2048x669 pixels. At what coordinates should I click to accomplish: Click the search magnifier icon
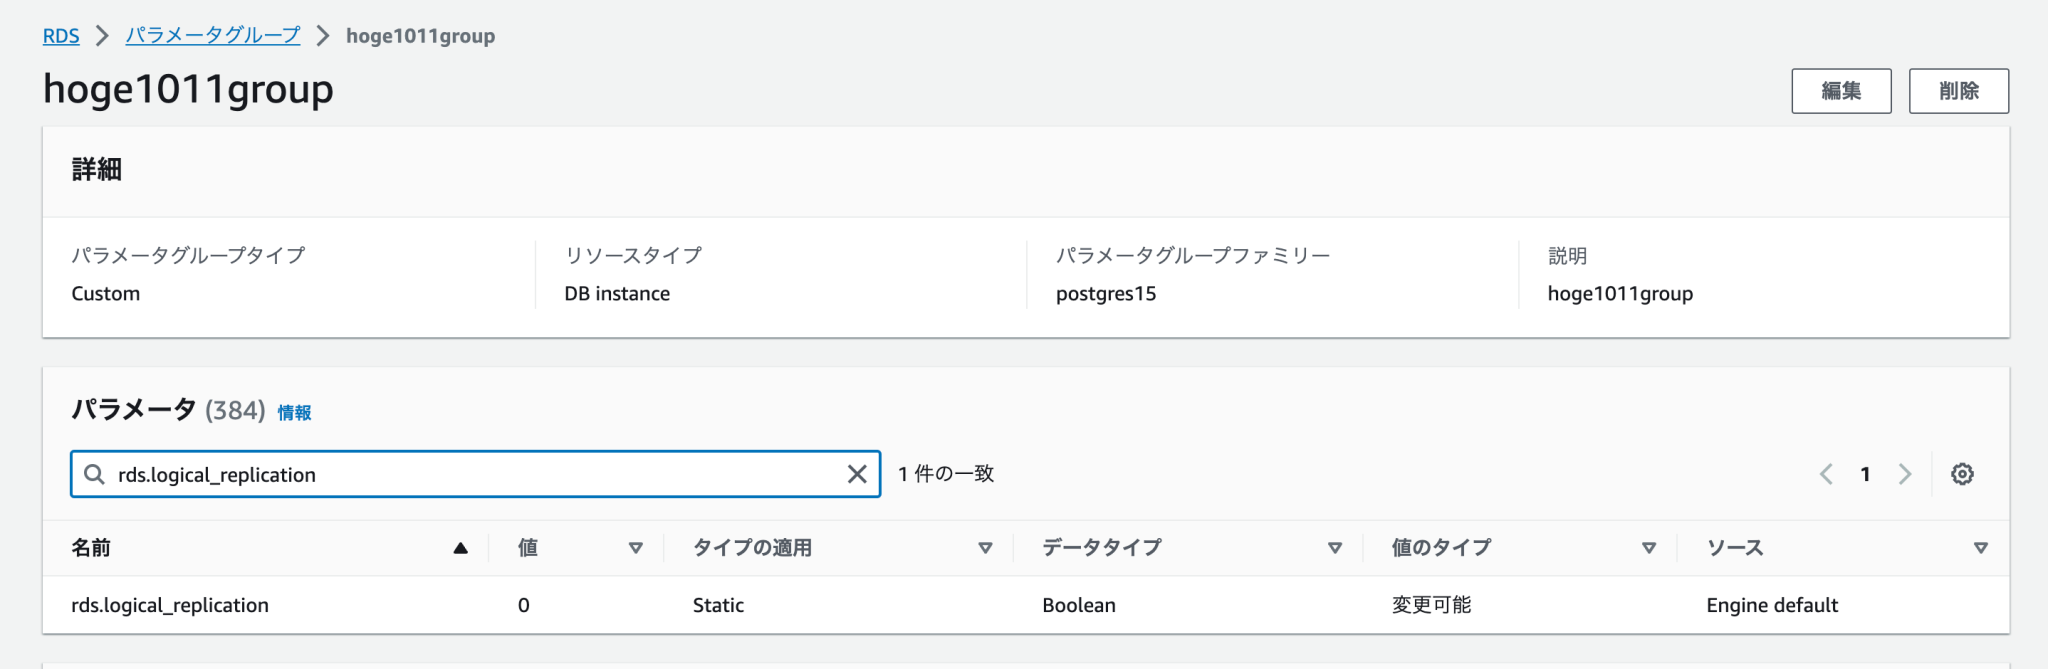94,474
